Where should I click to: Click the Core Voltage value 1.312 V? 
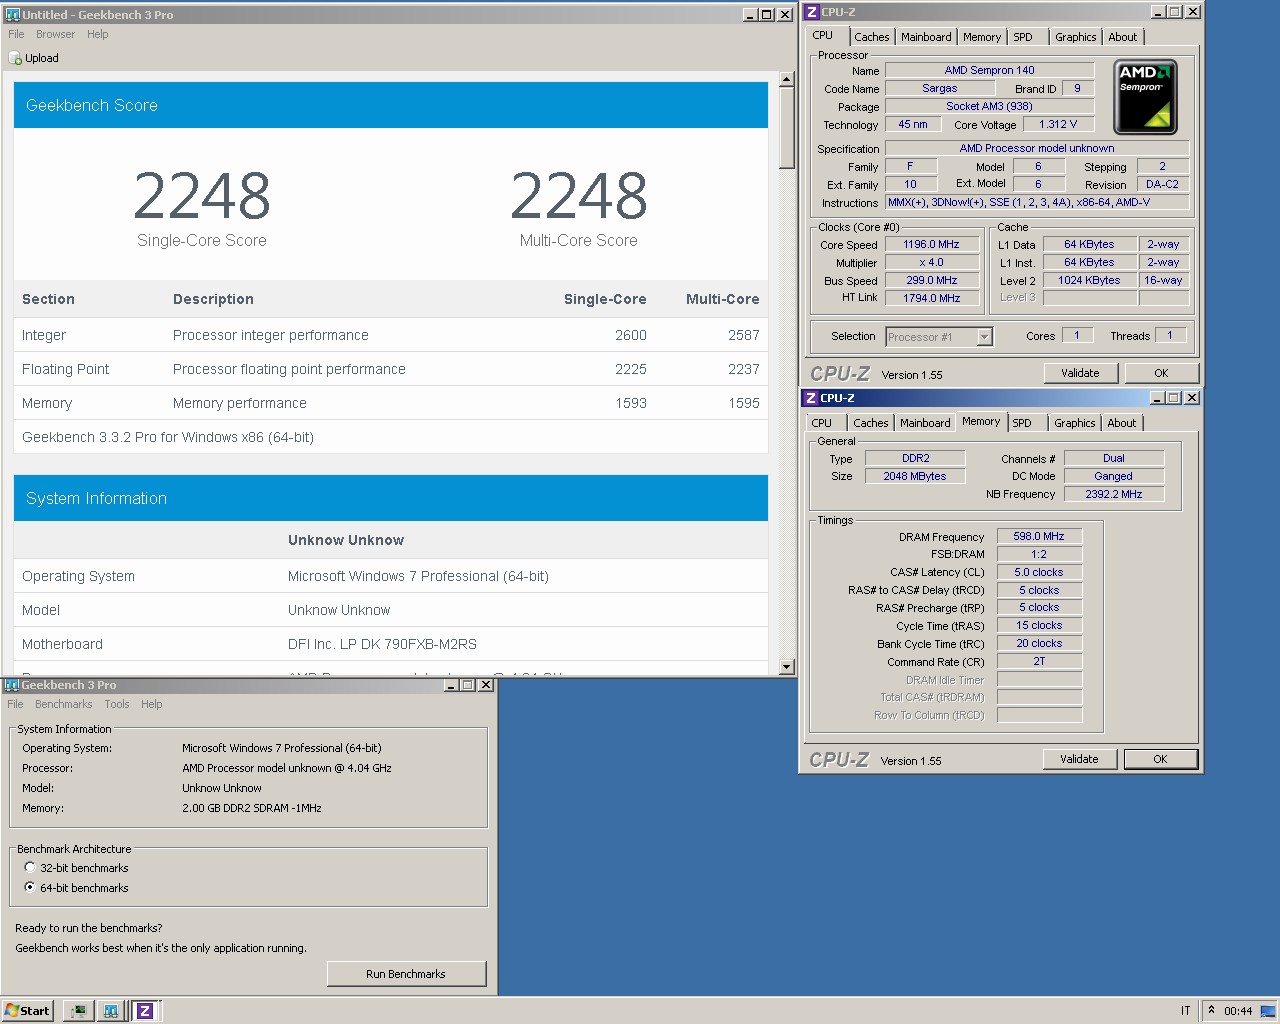[1058, 124]
